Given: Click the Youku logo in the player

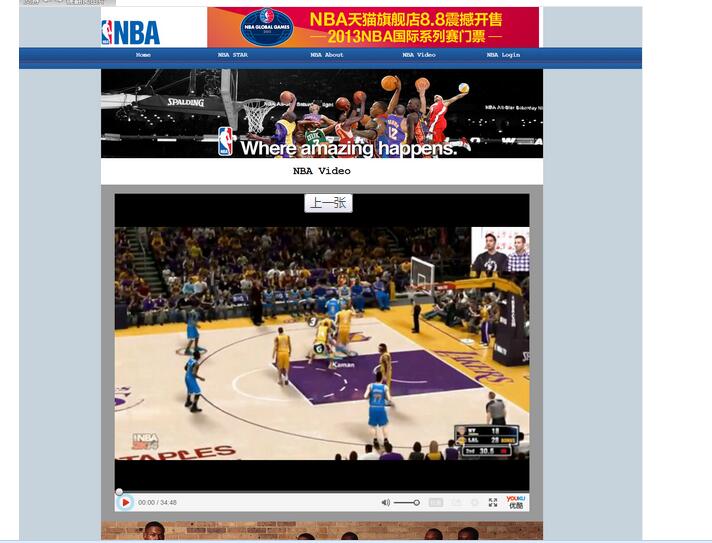Looking at the screenshot, I should (x=515, y=502).
